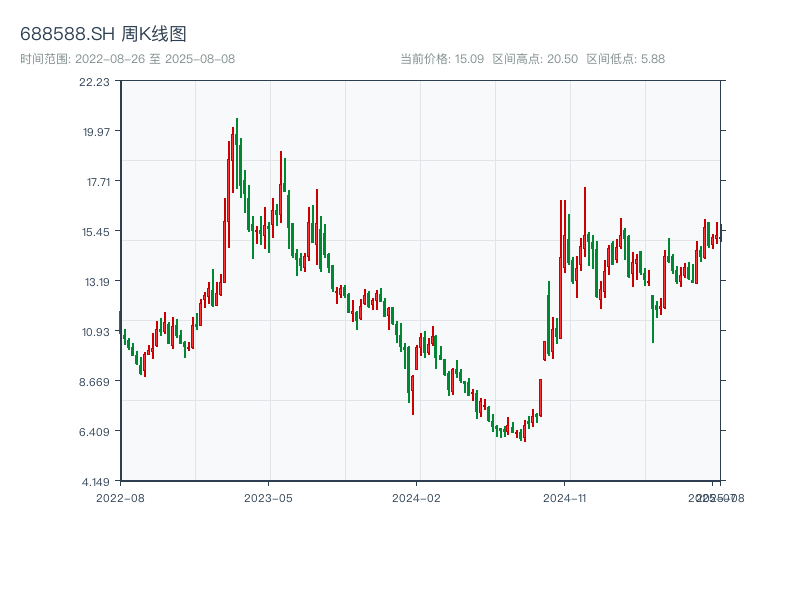Click the current price value 当前价格: 15.09
The height and width of the screenshot is (600, 800).
442,59
